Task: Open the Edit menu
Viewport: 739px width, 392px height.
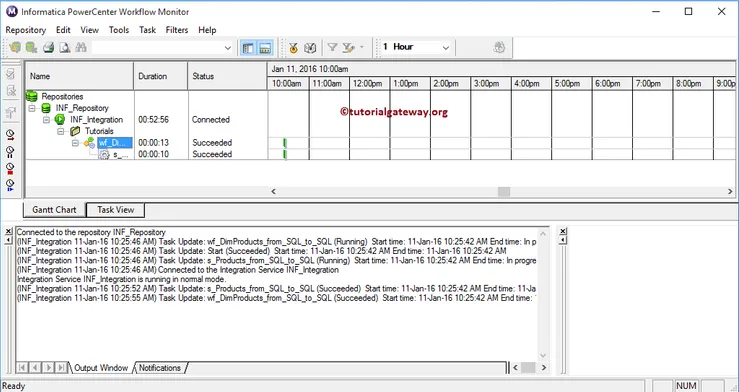Action: tap(63, 30)
